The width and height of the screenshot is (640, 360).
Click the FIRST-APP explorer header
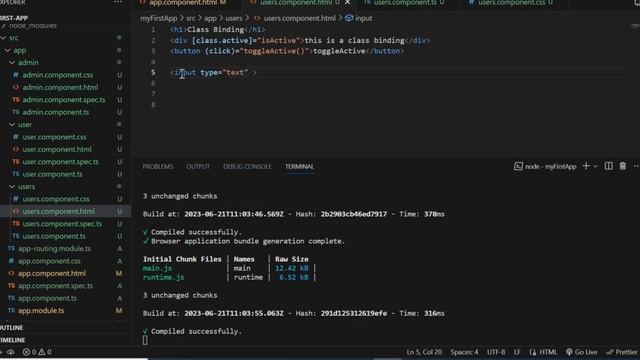pos(14,18)
